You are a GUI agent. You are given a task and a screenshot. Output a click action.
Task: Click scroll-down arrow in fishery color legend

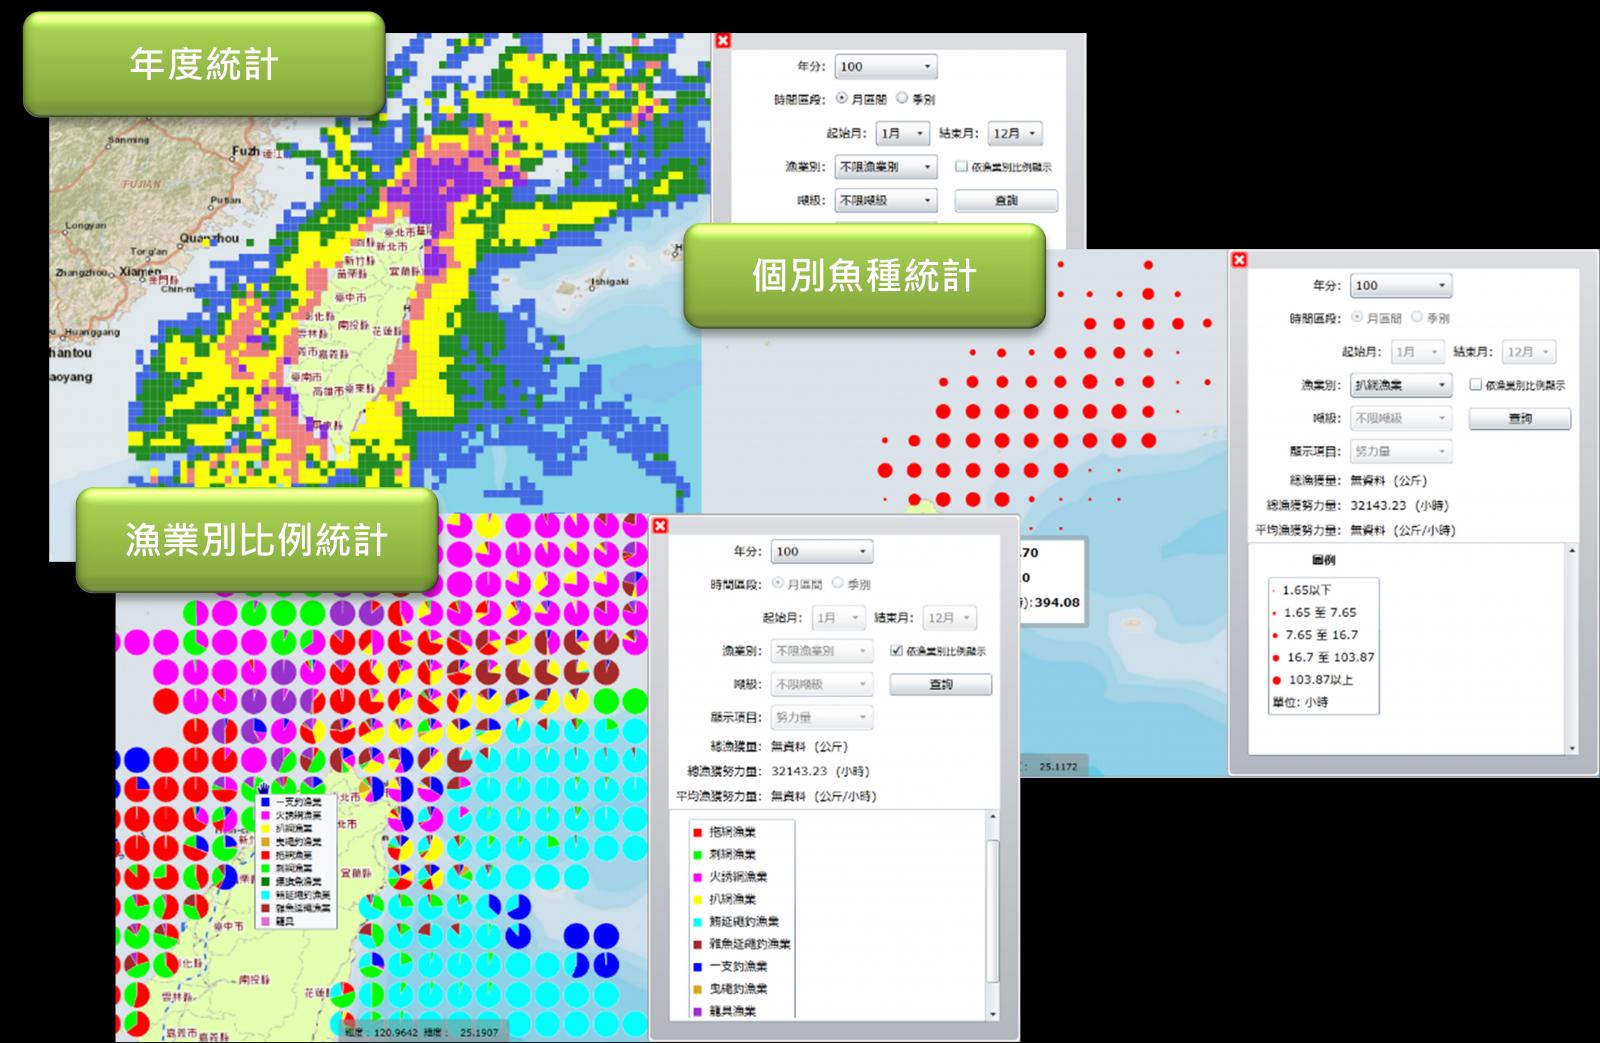[993, 1013]
